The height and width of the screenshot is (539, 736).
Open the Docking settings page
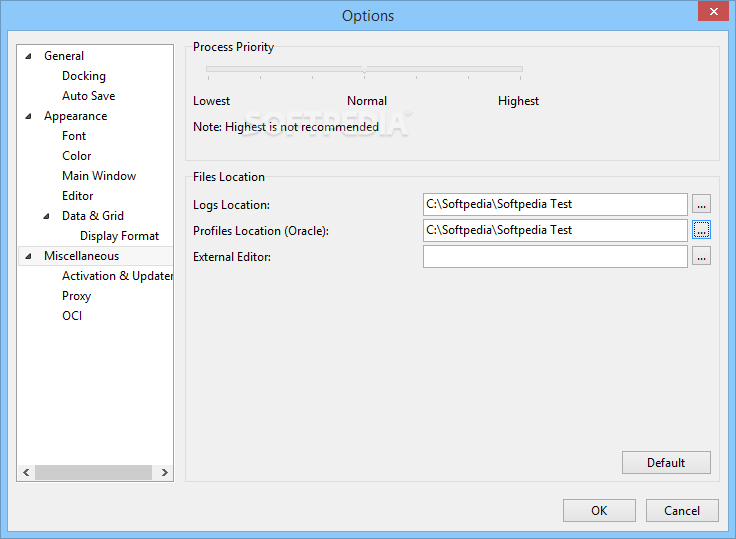click(84, 76)
